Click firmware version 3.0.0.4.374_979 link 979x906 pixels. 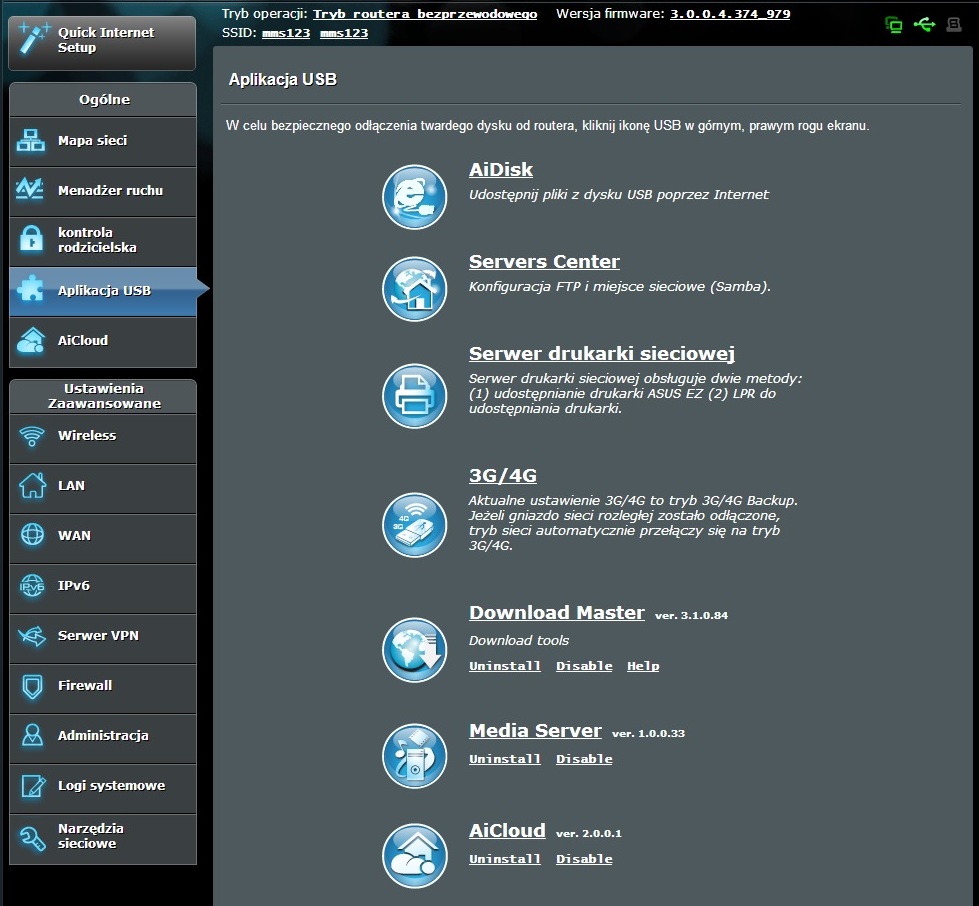point(730,14)
